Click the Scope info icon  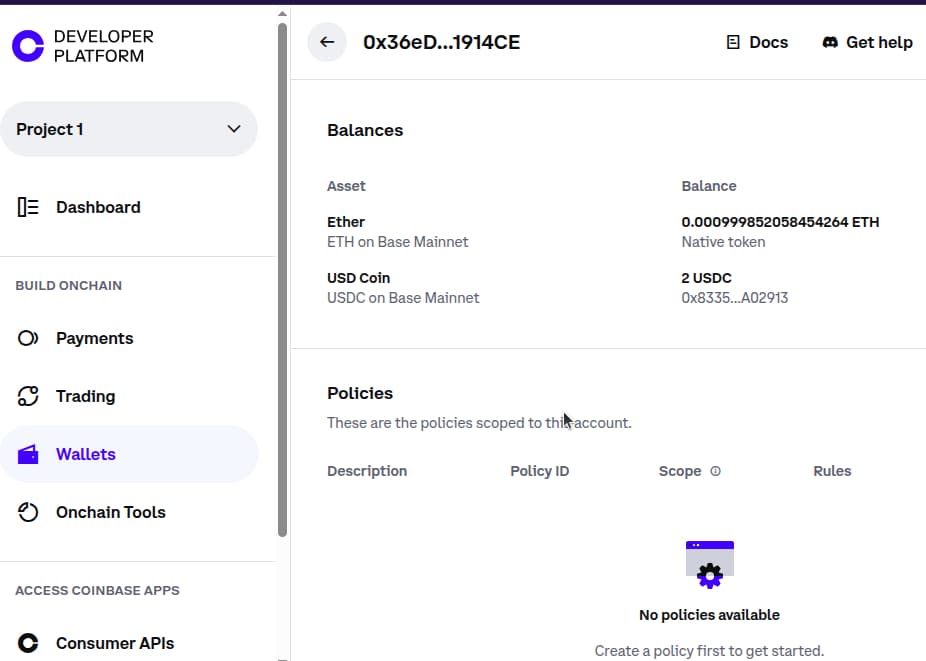[715, 471]
